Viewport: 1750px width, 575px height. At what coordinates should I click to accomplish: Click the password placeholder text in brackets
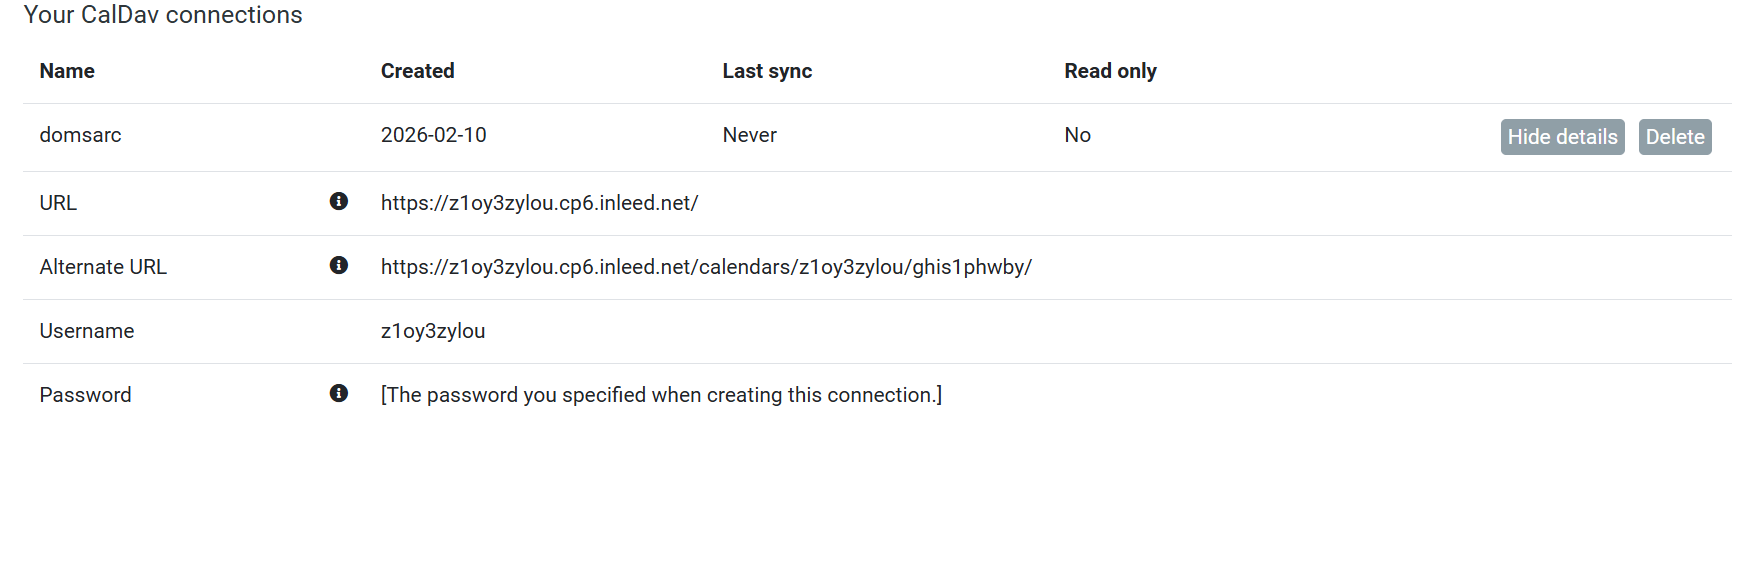point(661,395)
